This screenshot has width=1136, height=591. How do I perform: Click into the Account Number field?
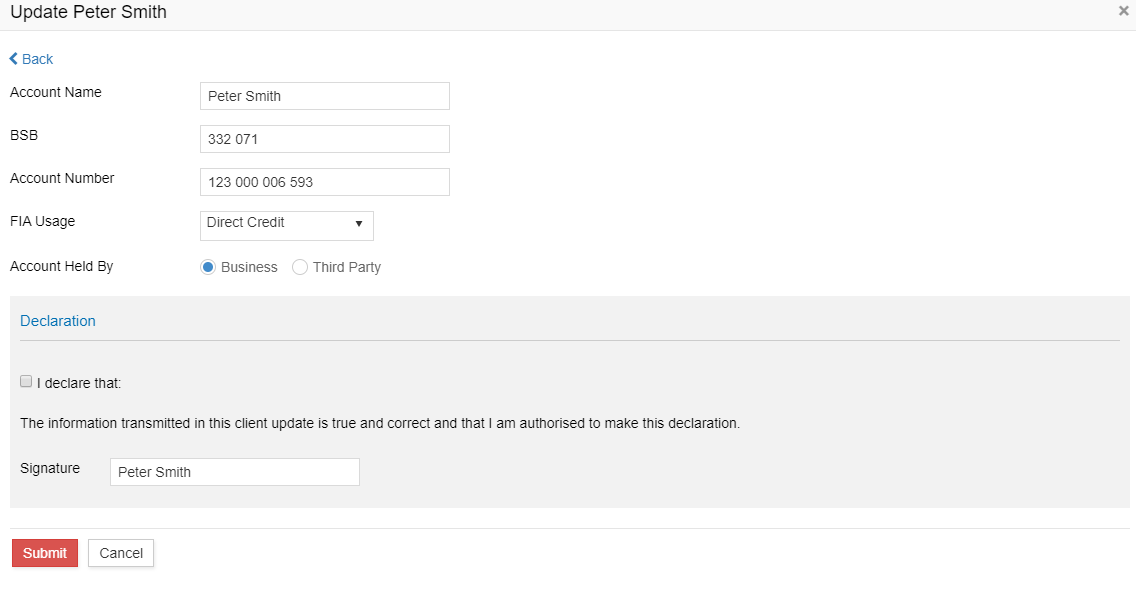pos(324,182)
